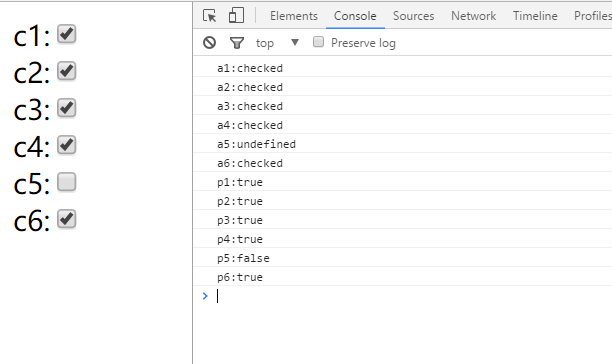This screenshot has width=612, height=364.
Task: Switch to the Sources tab
Action: click(413, 16)
